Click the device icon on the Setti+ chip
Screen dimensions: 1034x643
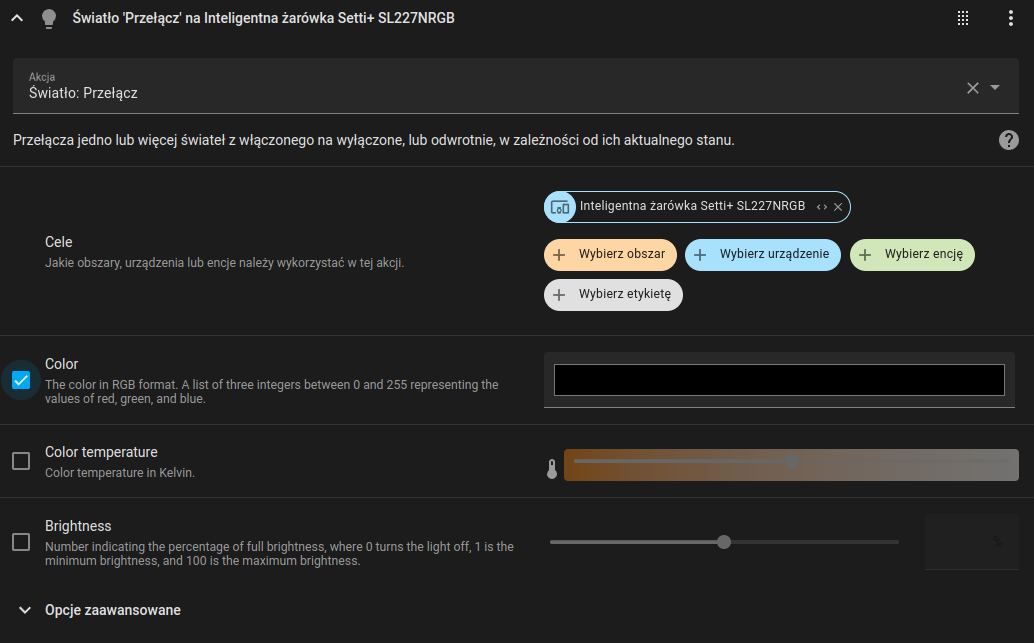pyautogui.click(x=560, y=207)
